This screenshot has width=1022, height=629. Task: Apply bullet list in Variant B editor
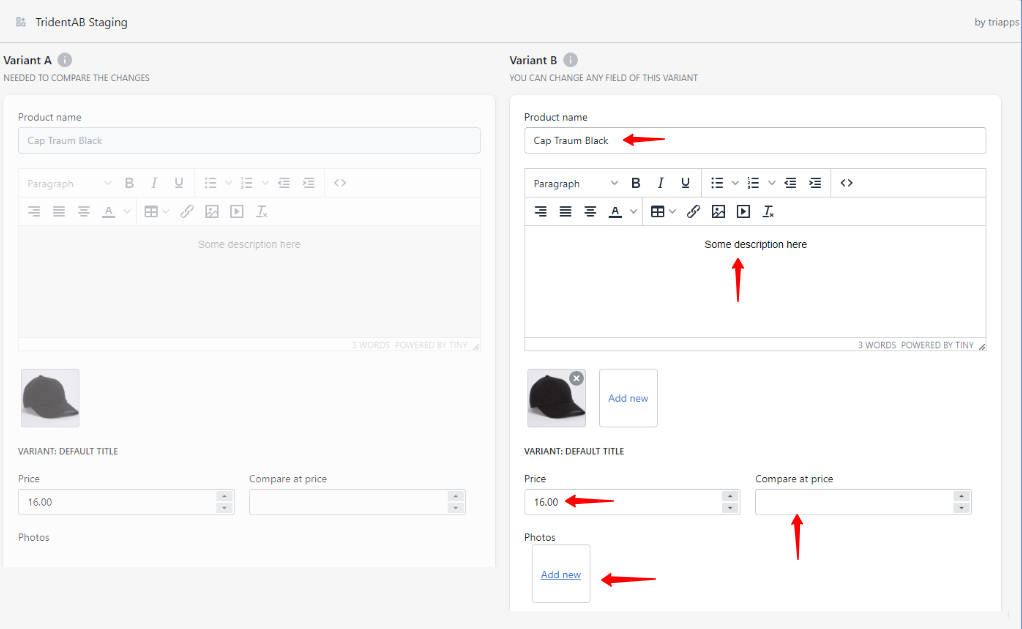click(717, 183)
